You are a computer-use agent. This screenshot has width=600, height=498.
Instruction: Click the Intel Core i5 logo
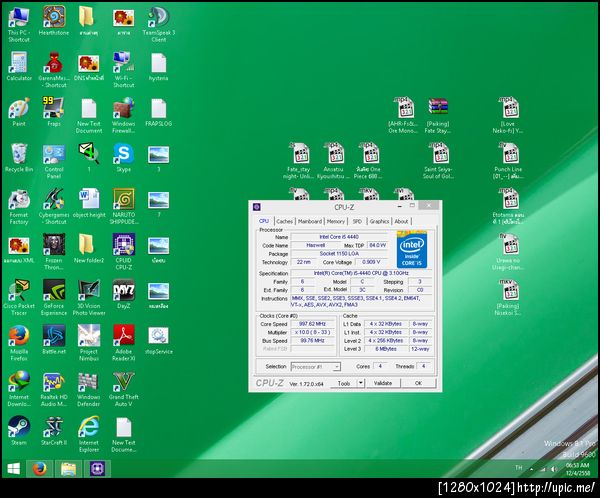click(x=412, y=250)
